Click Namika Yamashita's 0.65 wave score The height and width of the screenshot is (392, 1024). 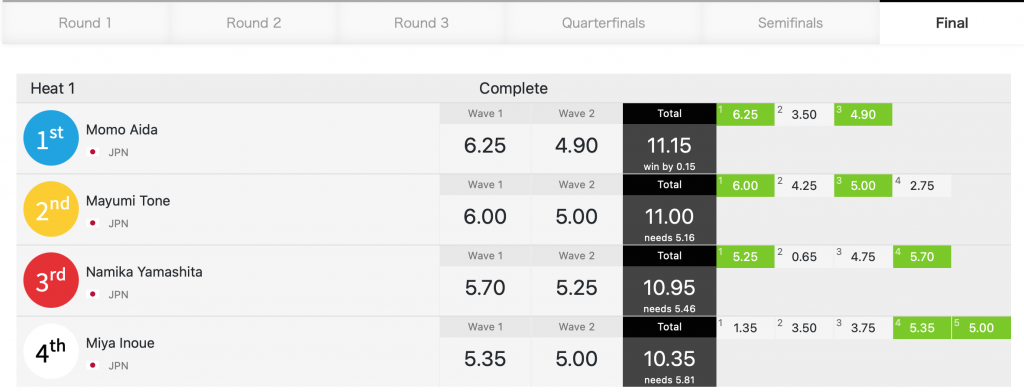804,257
